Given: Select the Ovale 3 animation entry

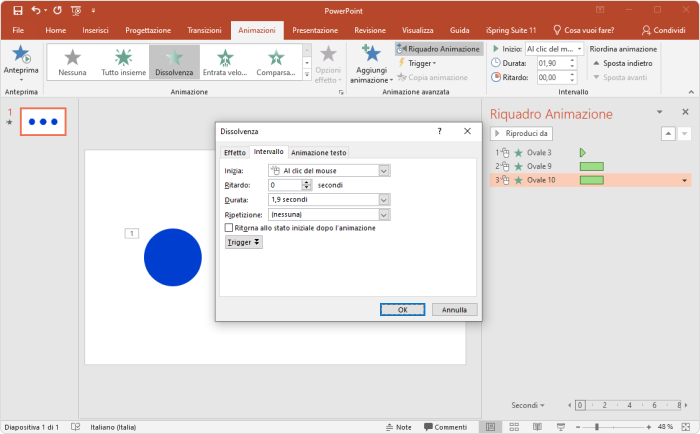Looking at the screenshot, I should coord(590,153).
